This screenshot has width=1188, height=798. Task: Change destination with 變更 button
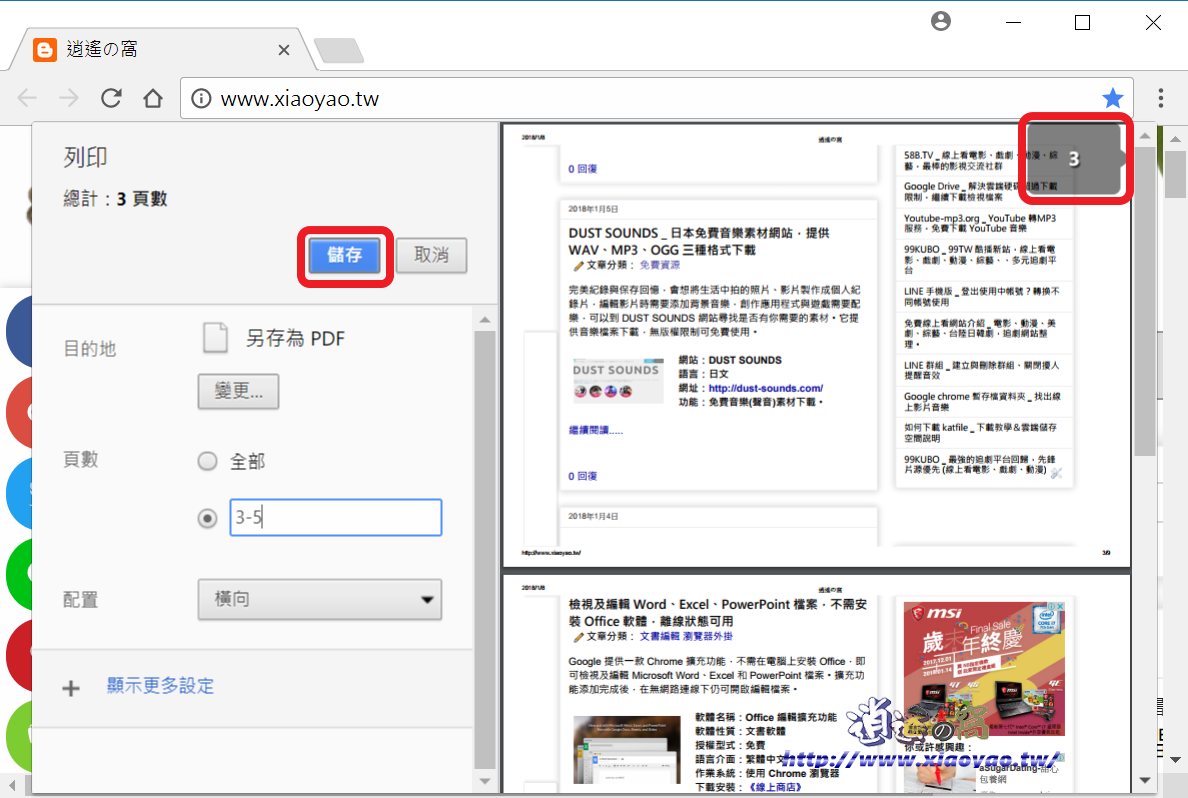(x=238, y=391)
